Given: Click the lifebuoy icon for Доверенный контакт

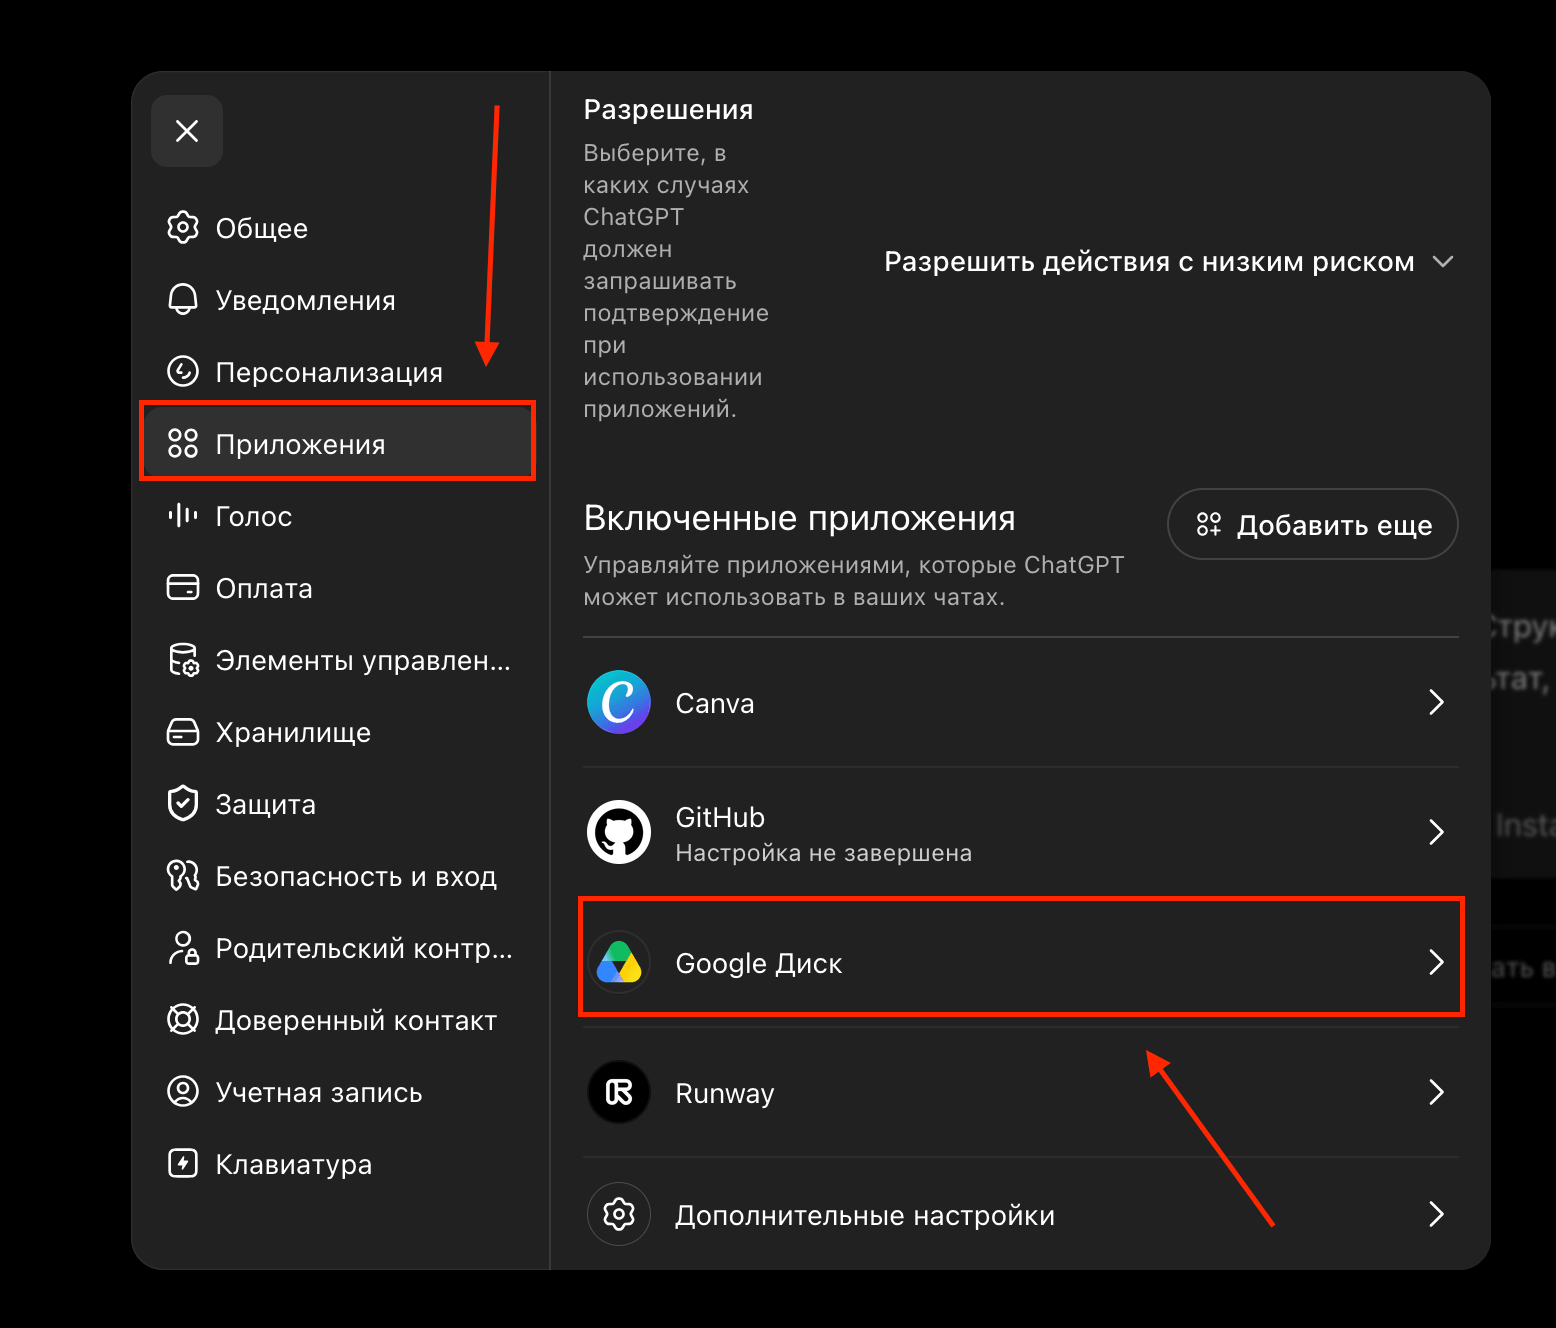Looking at the screenshot, I should (183, 1020).
